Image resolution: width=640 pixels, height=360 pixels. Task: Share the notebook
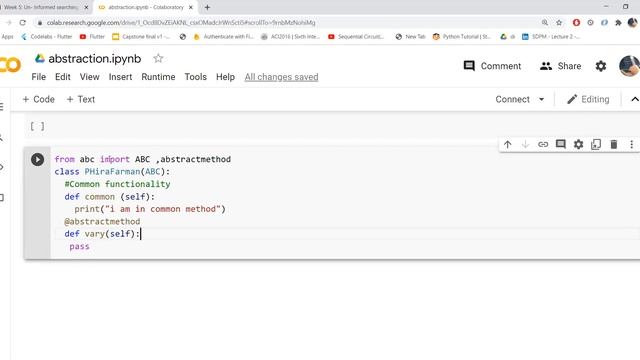[560, 66]
